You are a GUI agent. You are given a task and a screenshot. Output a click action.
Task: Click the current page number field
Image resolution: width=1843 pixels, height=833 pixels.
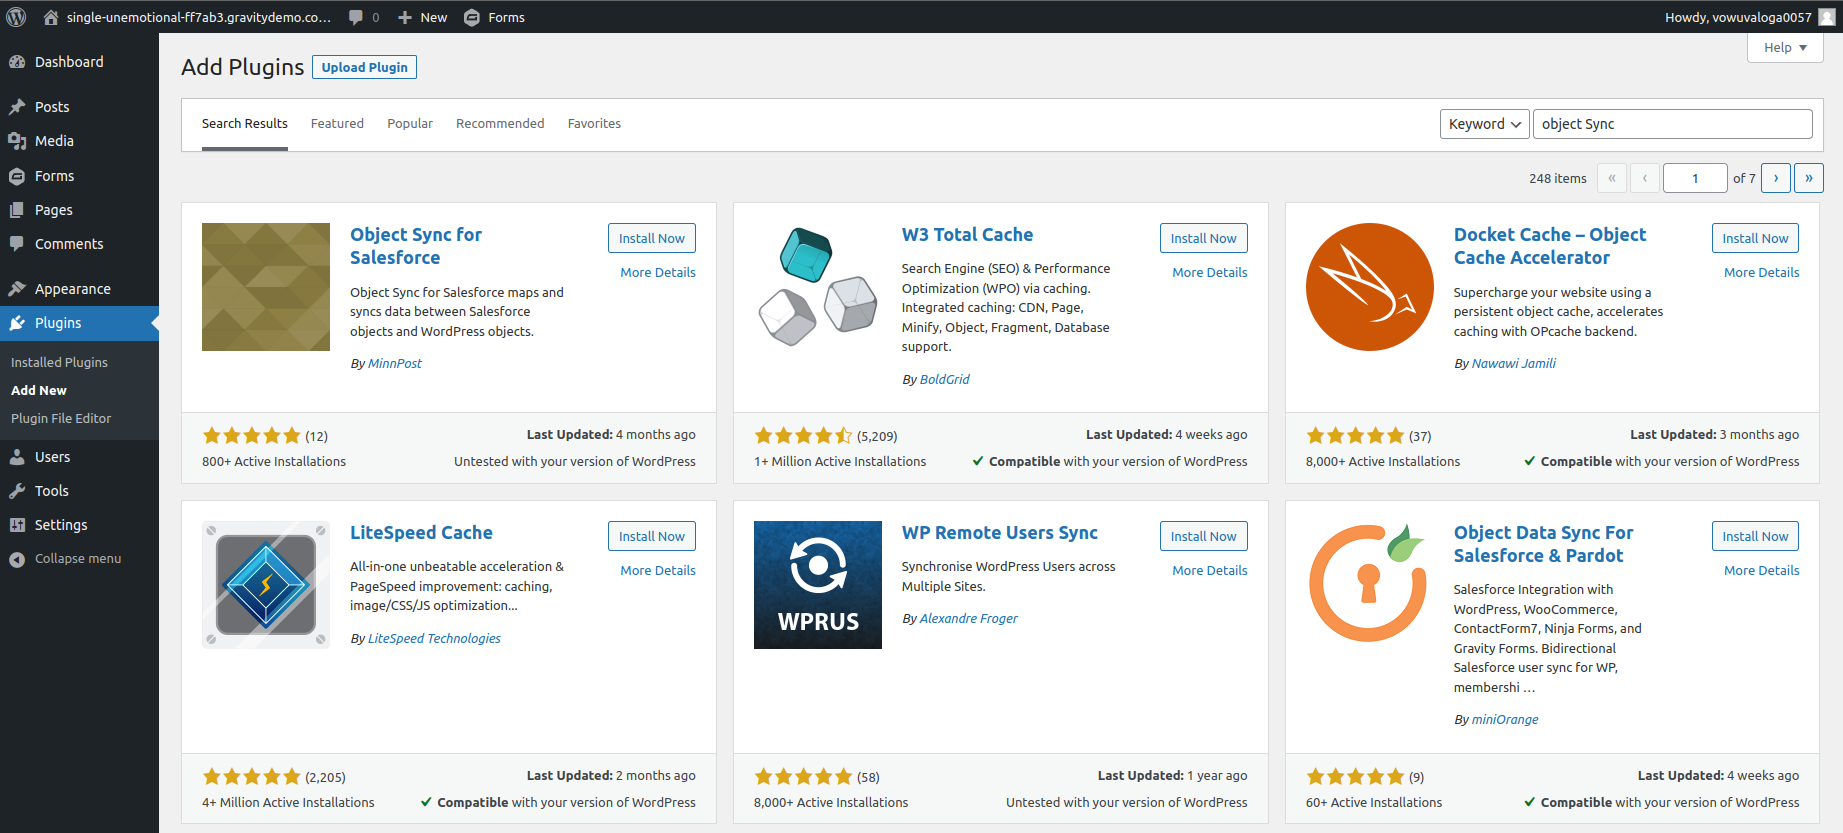[1695, 178]
